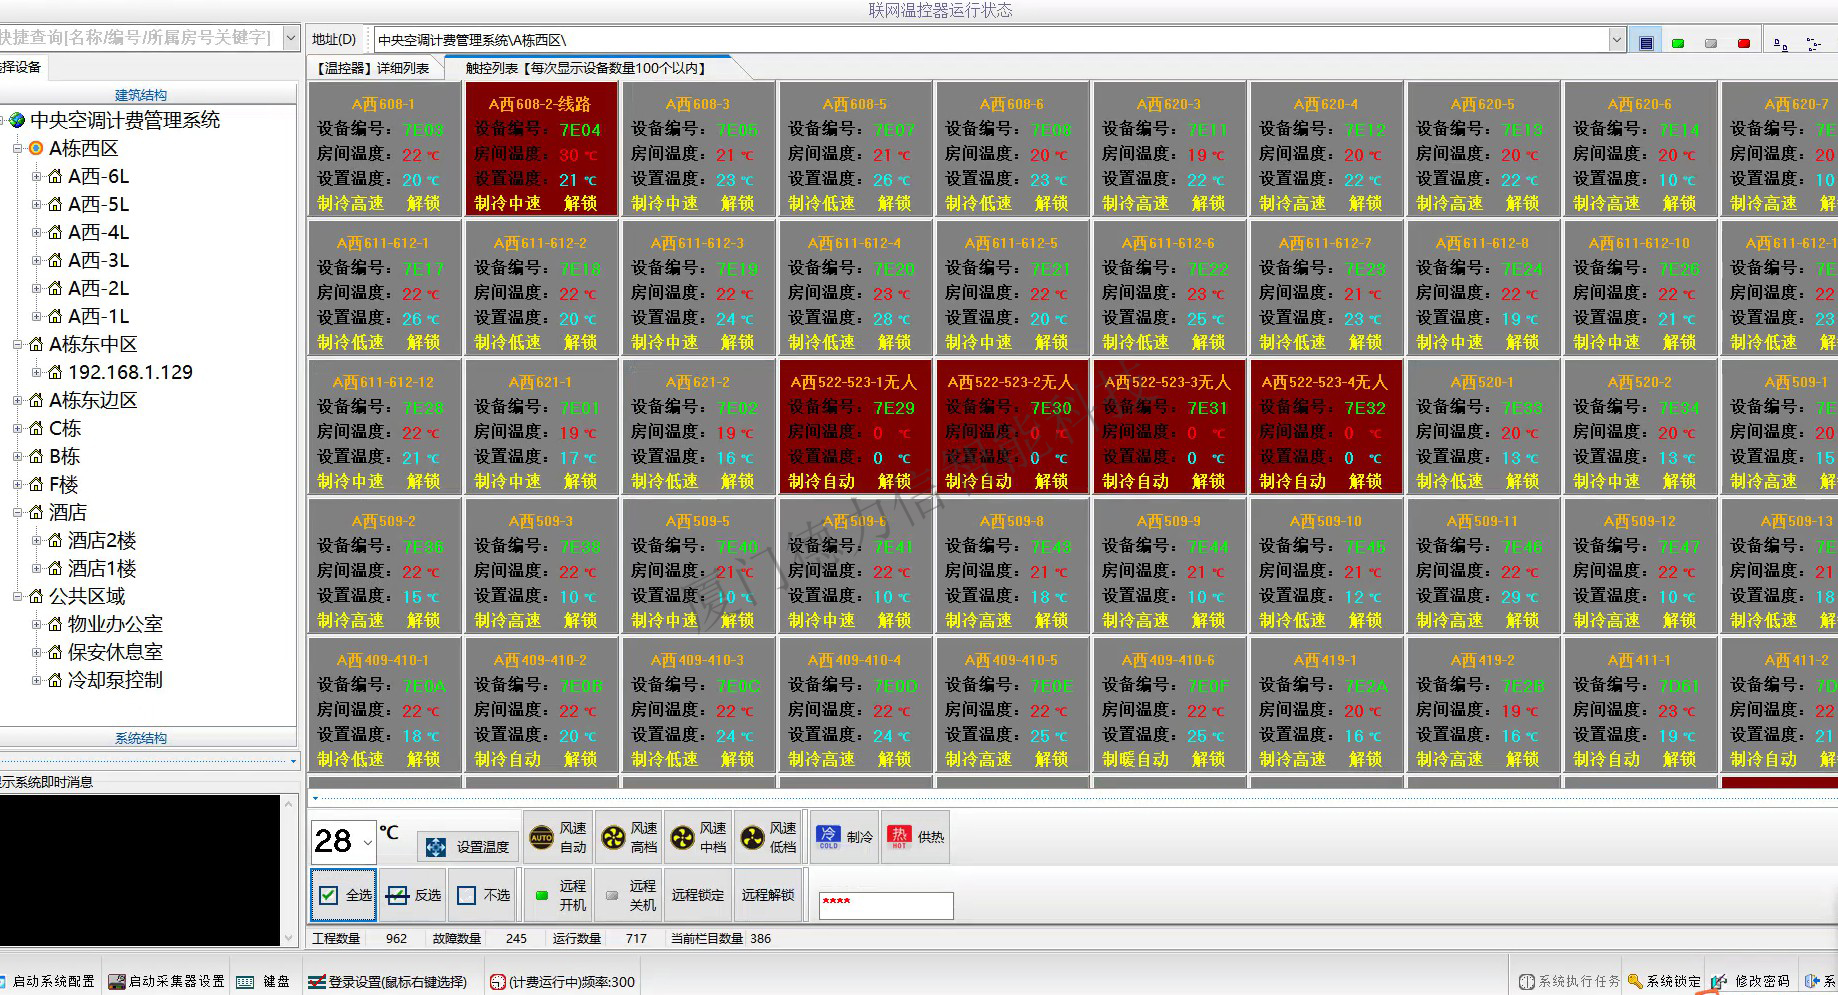Viewport: 1838px width, 995px height.
Task: Open the address bar dropdown arrow
Action: tap(1617, 40)
